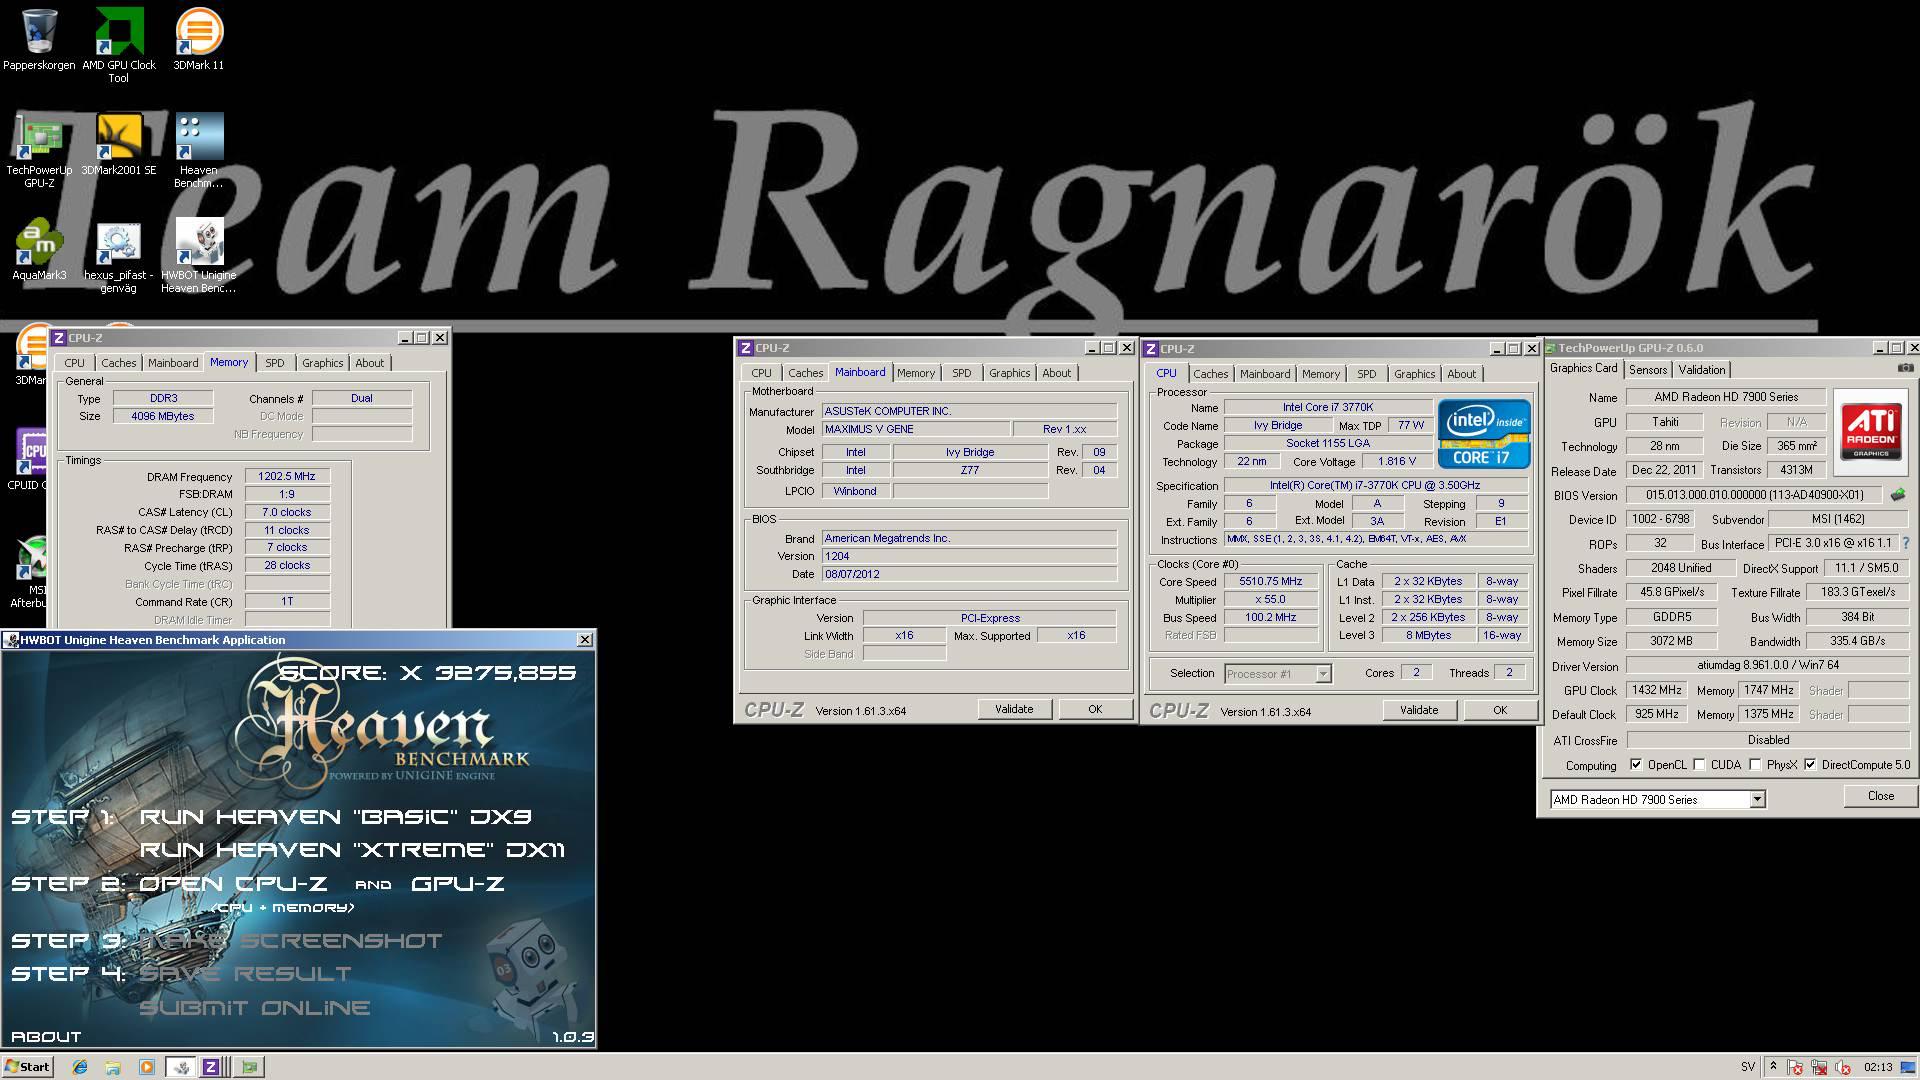Click Close button in GPU-Z
Image resolution: width=1920 pixels, height=1080 pixels.
coord(1881,796)
